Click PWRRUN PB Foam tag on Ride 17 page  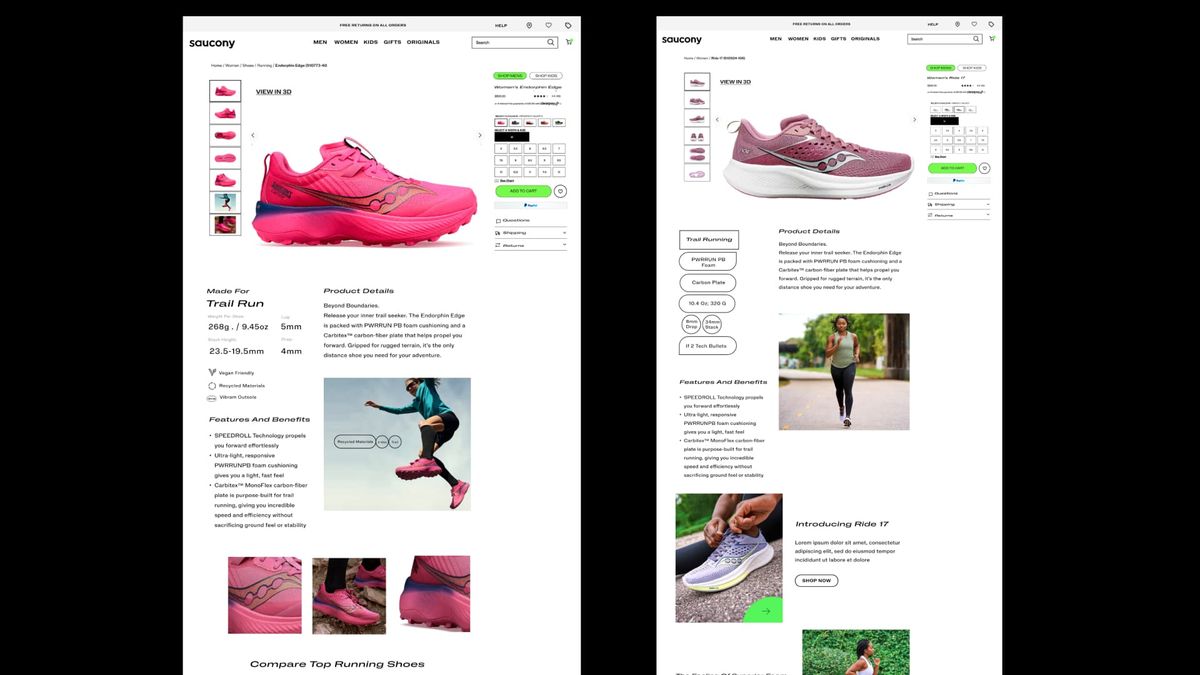click(708, 262)
